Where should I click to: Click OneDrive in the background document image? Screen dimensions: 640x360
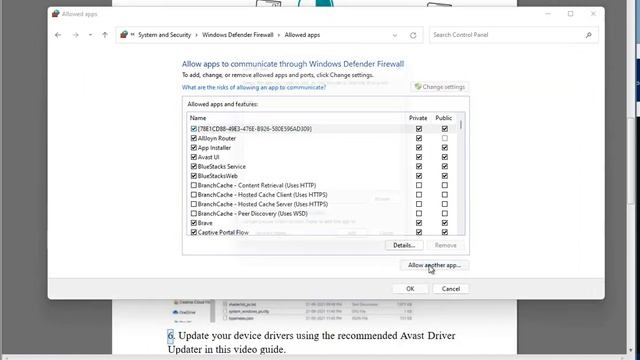[x=184, y=312]
